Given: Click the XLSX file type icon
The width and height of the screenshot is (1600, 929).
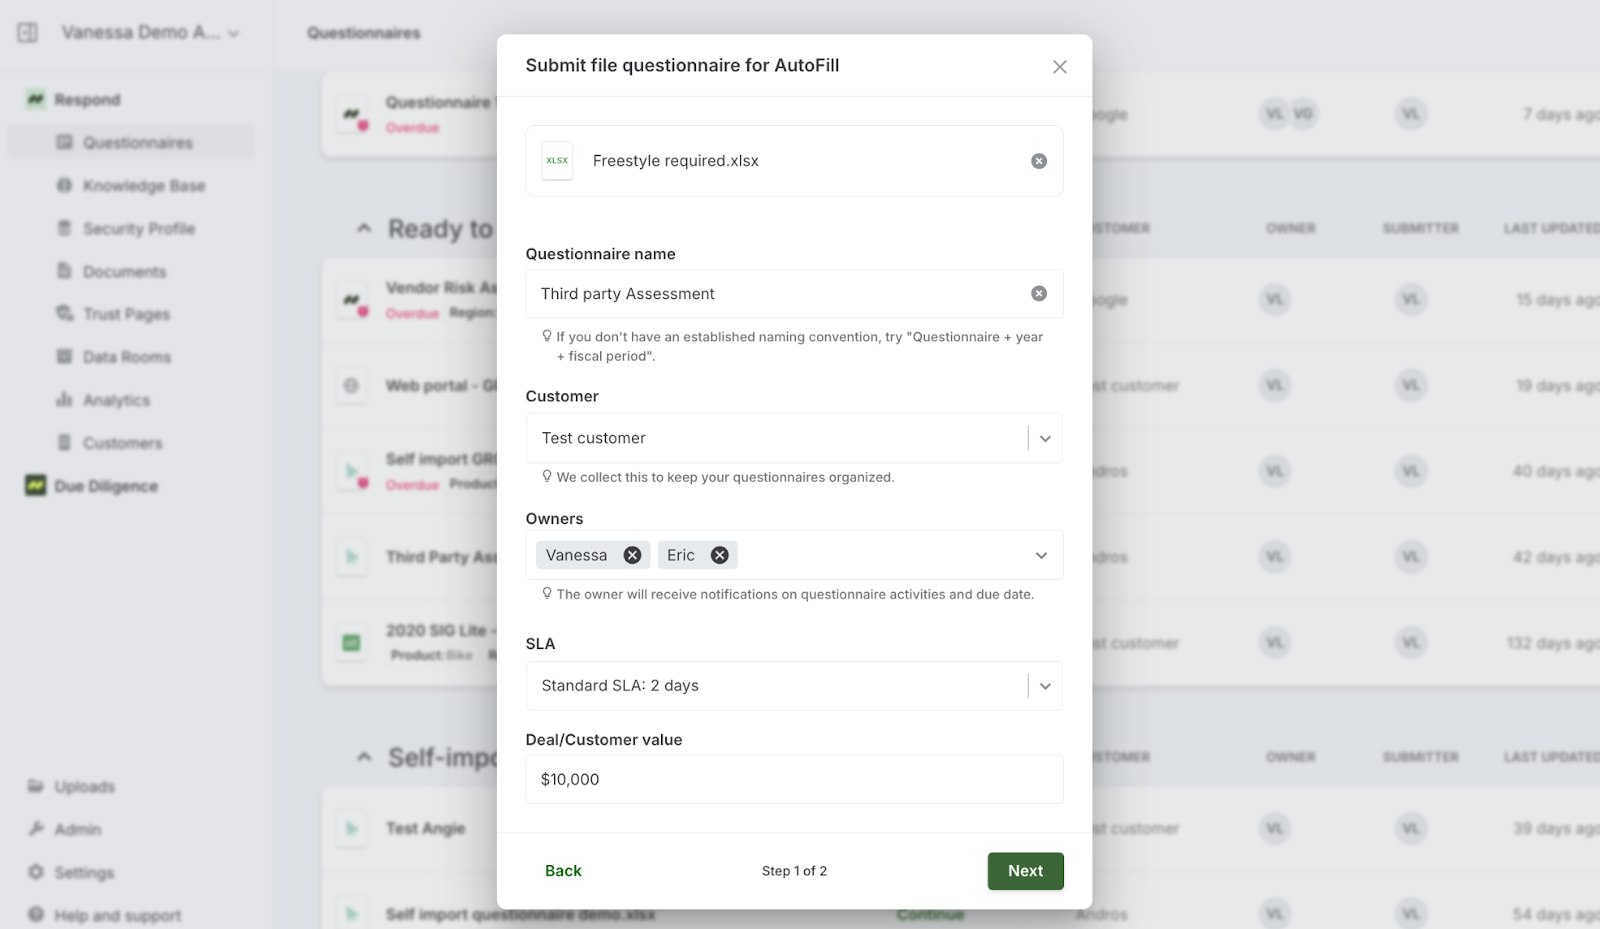Looking at the screenshot, I should pos(557,161).
